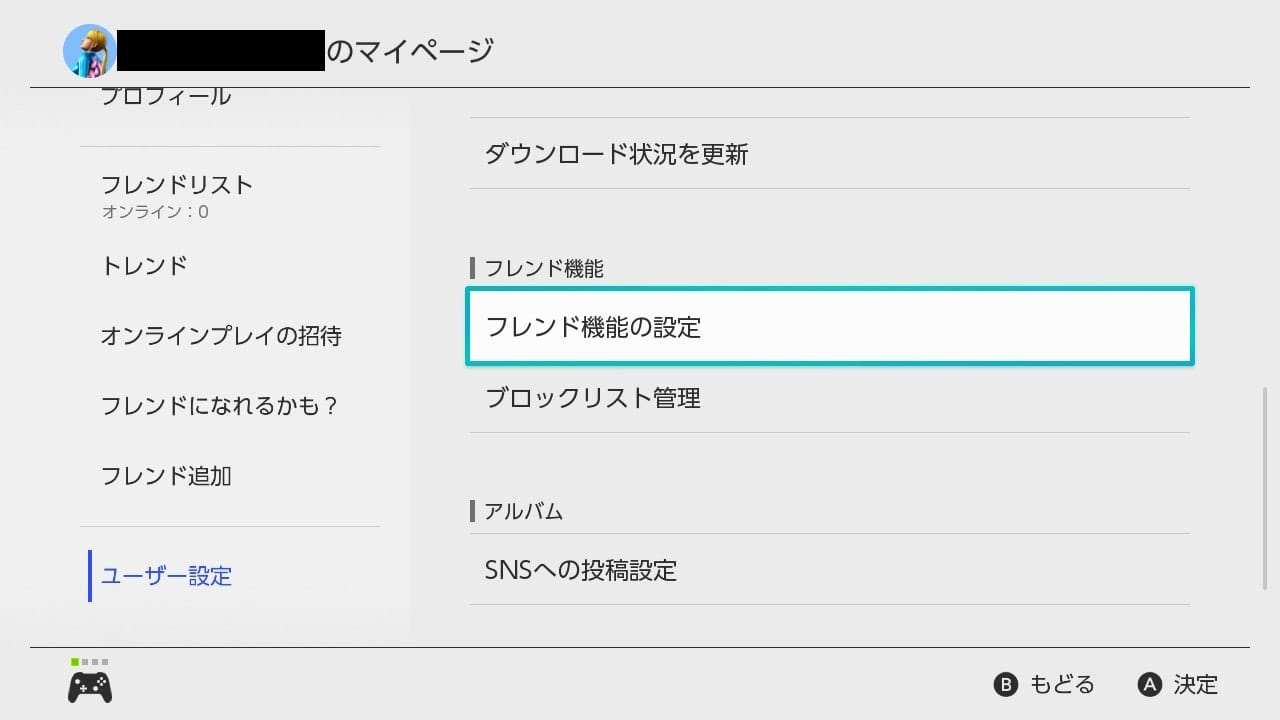
Task: Select フレンドになれるかも？
Action: (222, 405)
